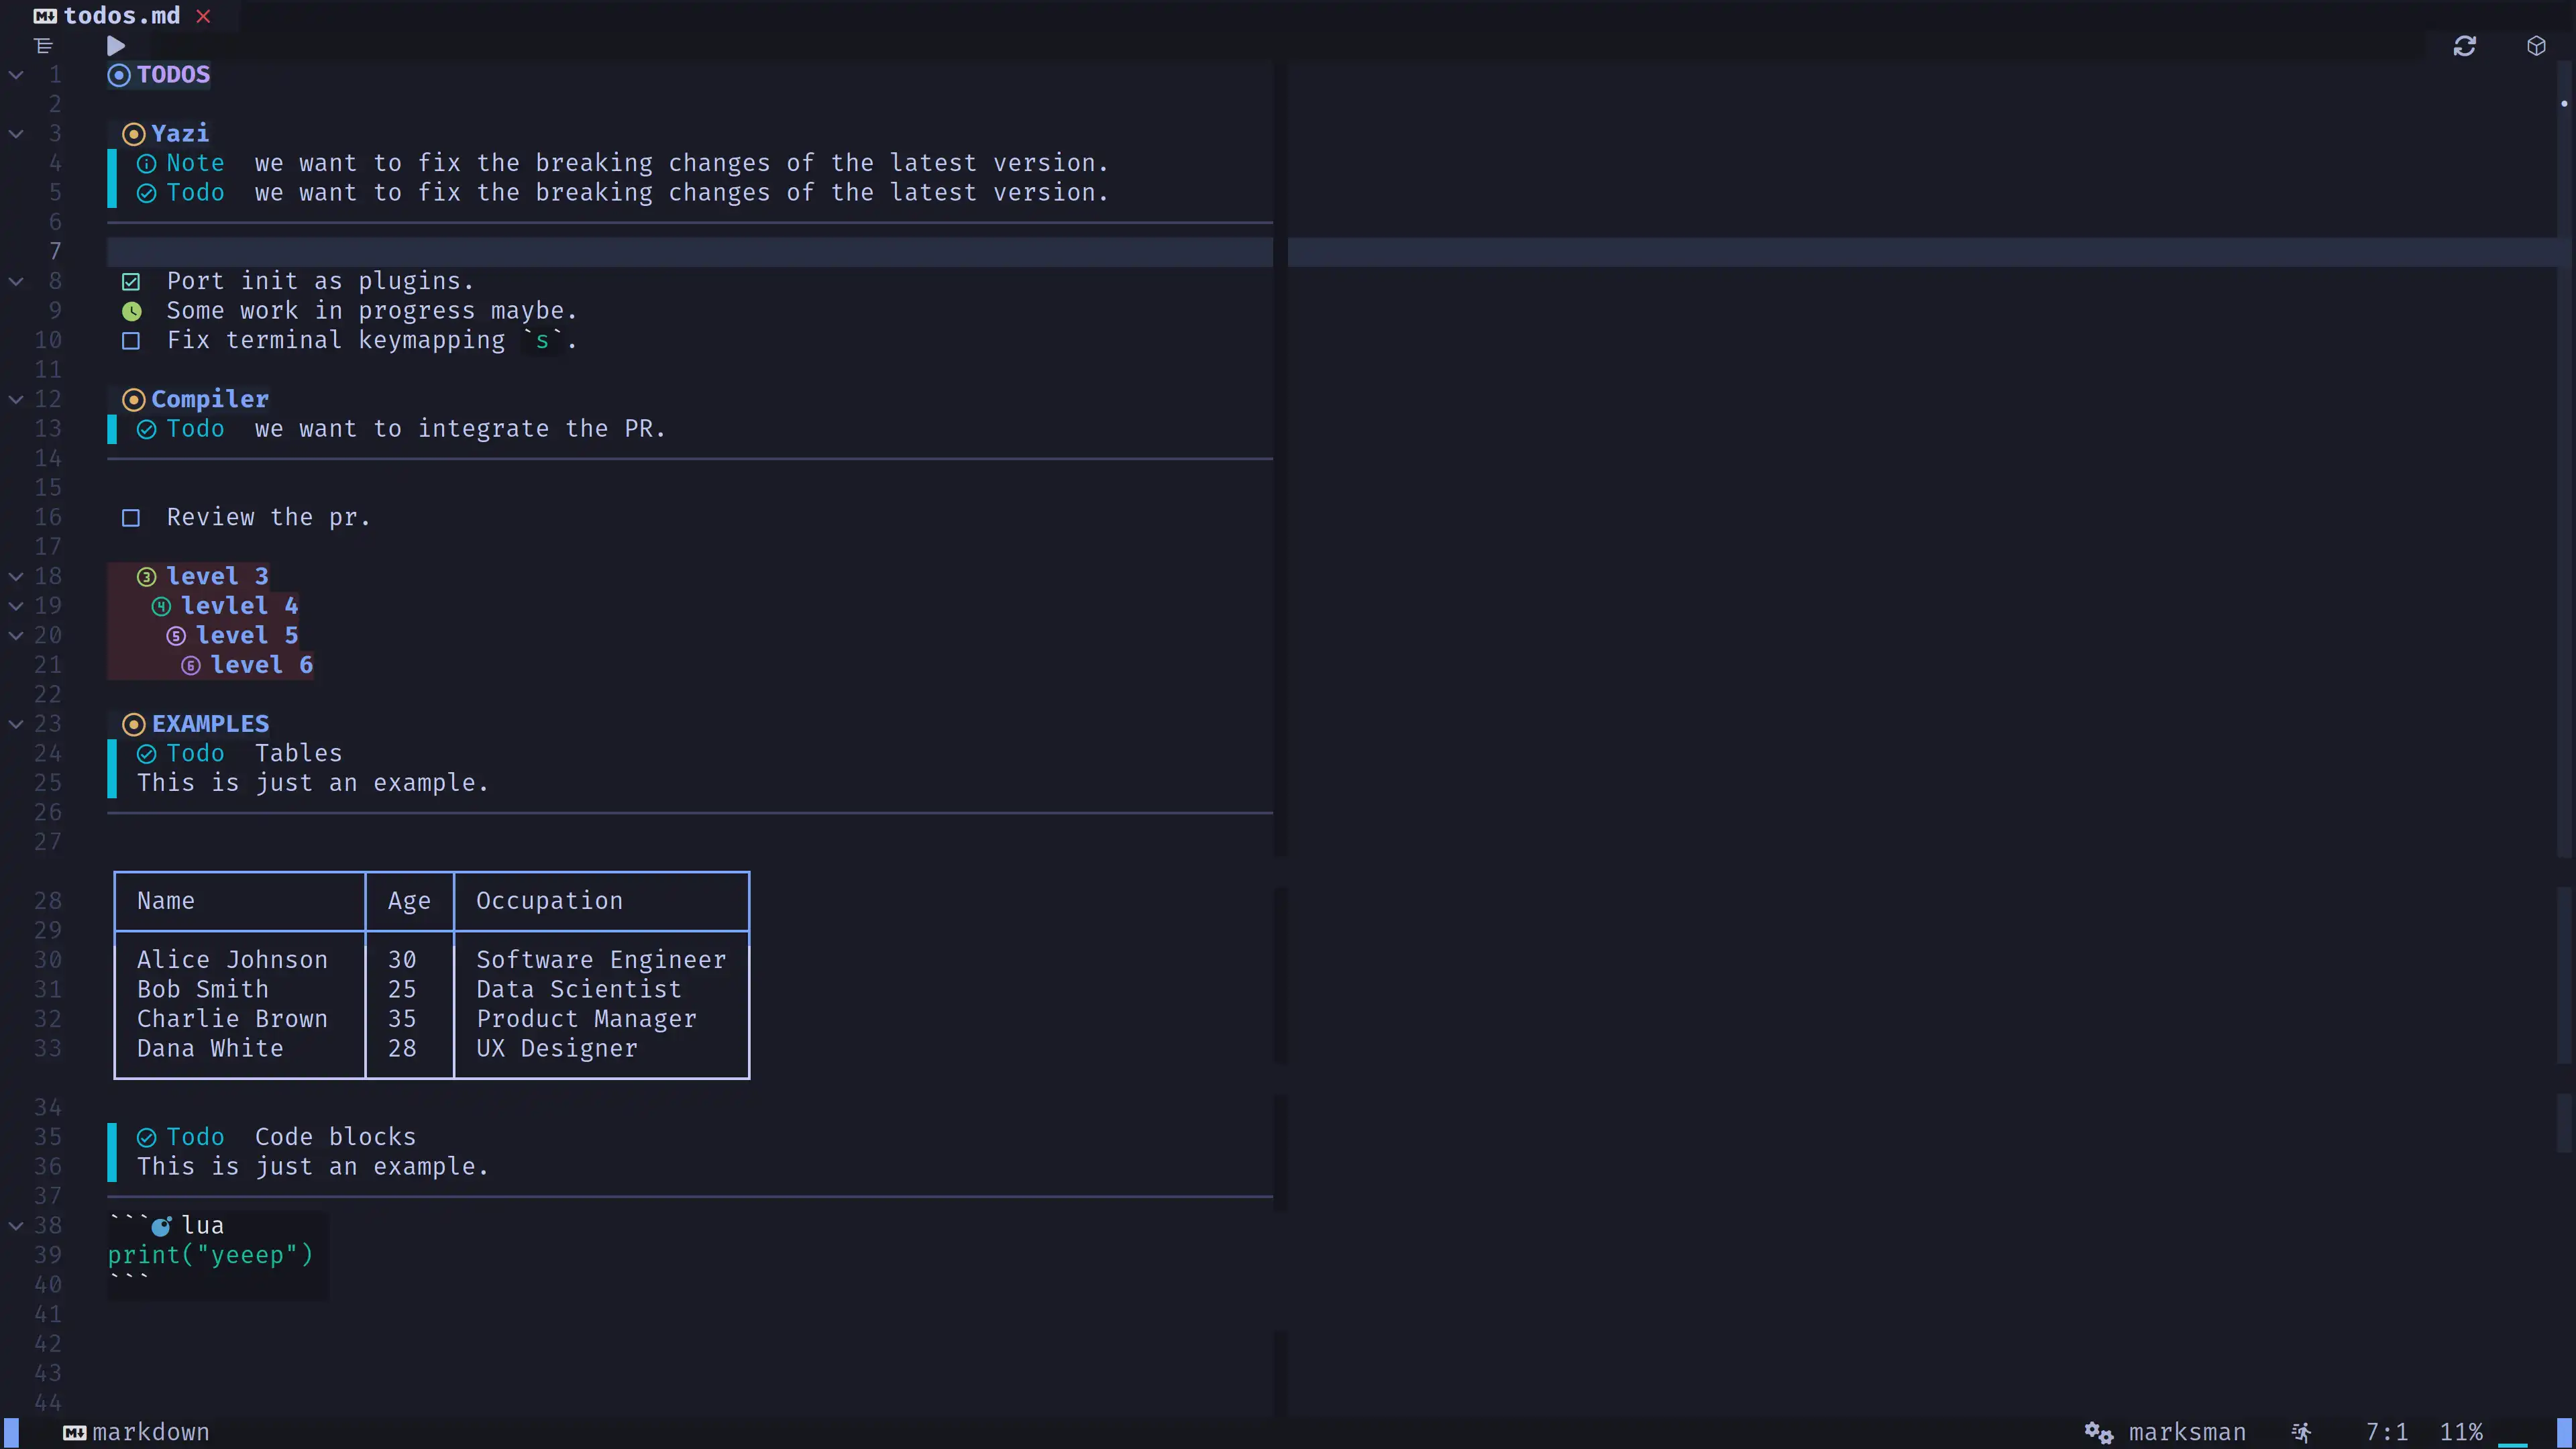Click the 'Data Scientist' table cell
This screenshot has width=2576, height=1449.
pos(579,989)
